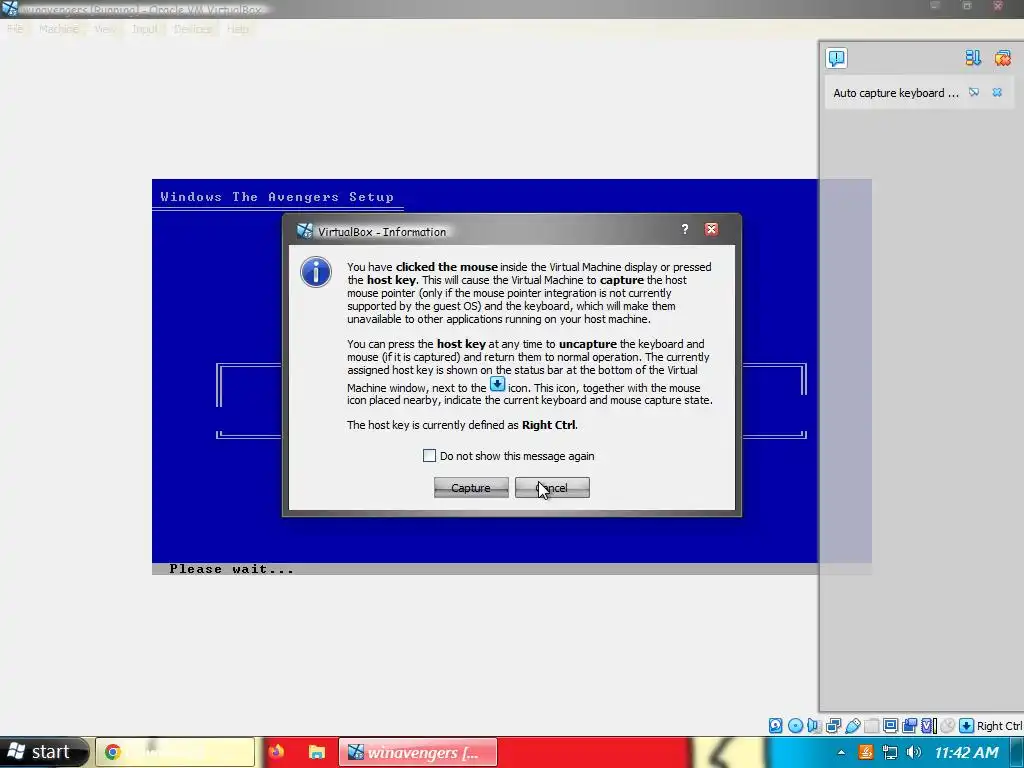Close the VirtualBox Information dialog with red X
This screenshot has width=1024, height=768.
pos(711,229)
